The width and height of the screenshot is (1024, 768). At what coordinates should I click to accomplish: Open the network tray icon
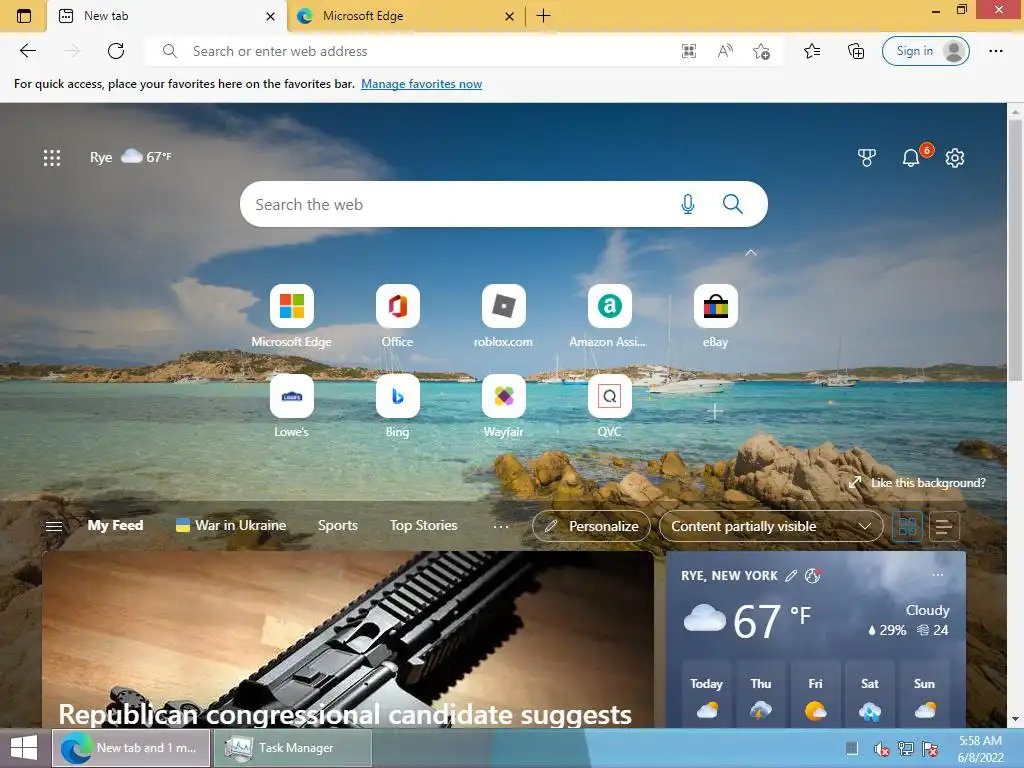click(x=906, y=749)
